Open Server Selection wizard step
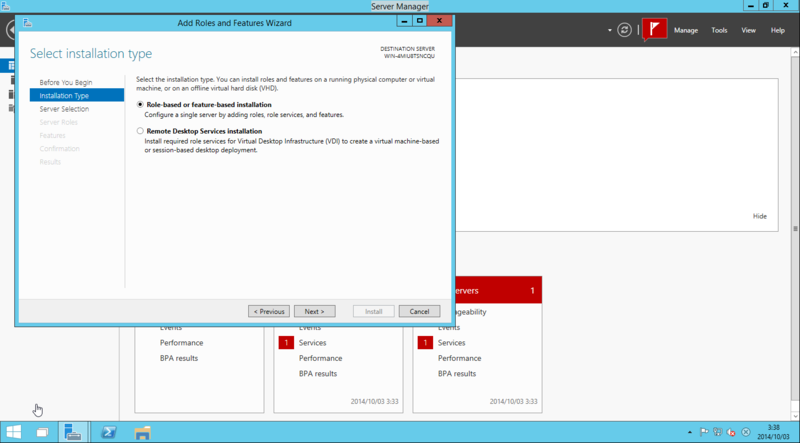The width and height of the screenshot is (800, 443). (64, 109)
